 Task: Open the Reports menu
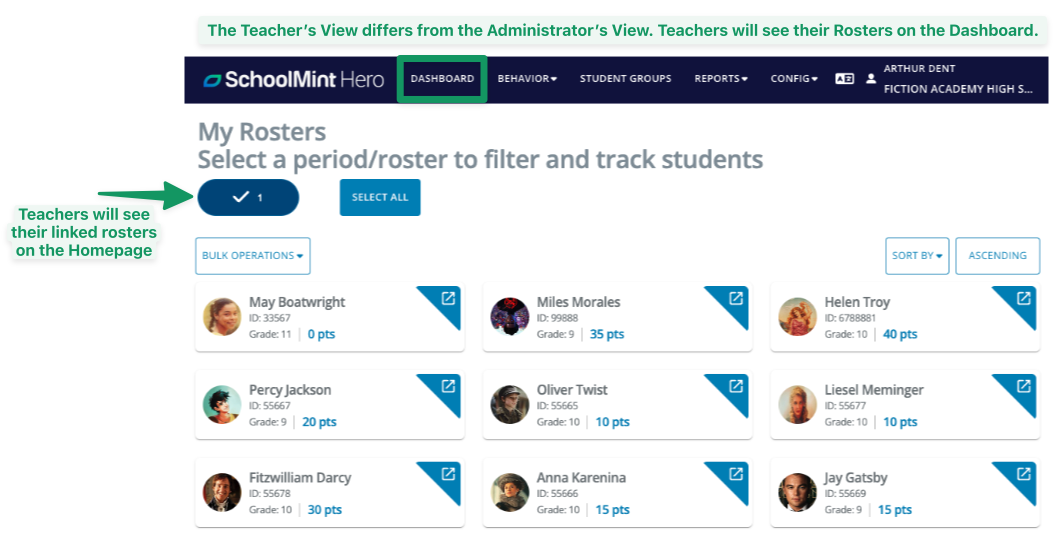click(721, 79)
